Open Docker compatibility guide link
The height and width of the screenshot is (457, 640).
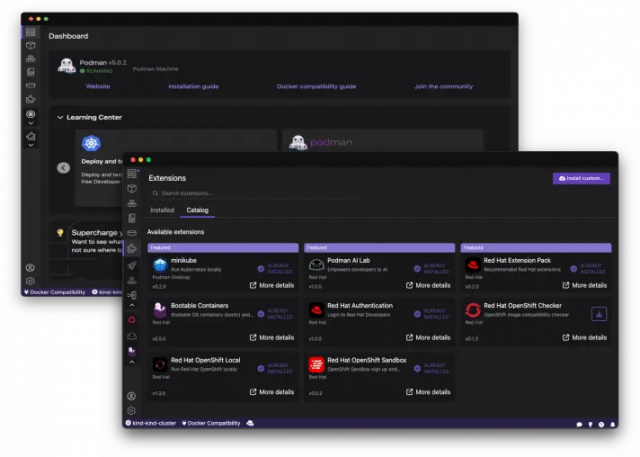[316, 87]
